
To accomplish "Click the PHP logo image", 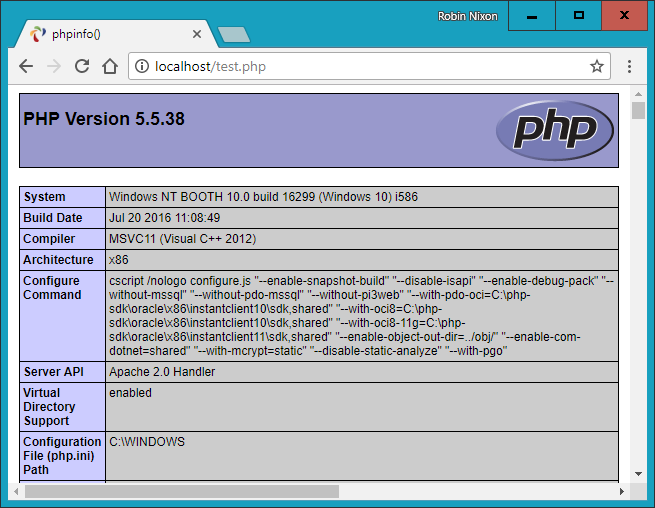I will (x=555, y=130).
